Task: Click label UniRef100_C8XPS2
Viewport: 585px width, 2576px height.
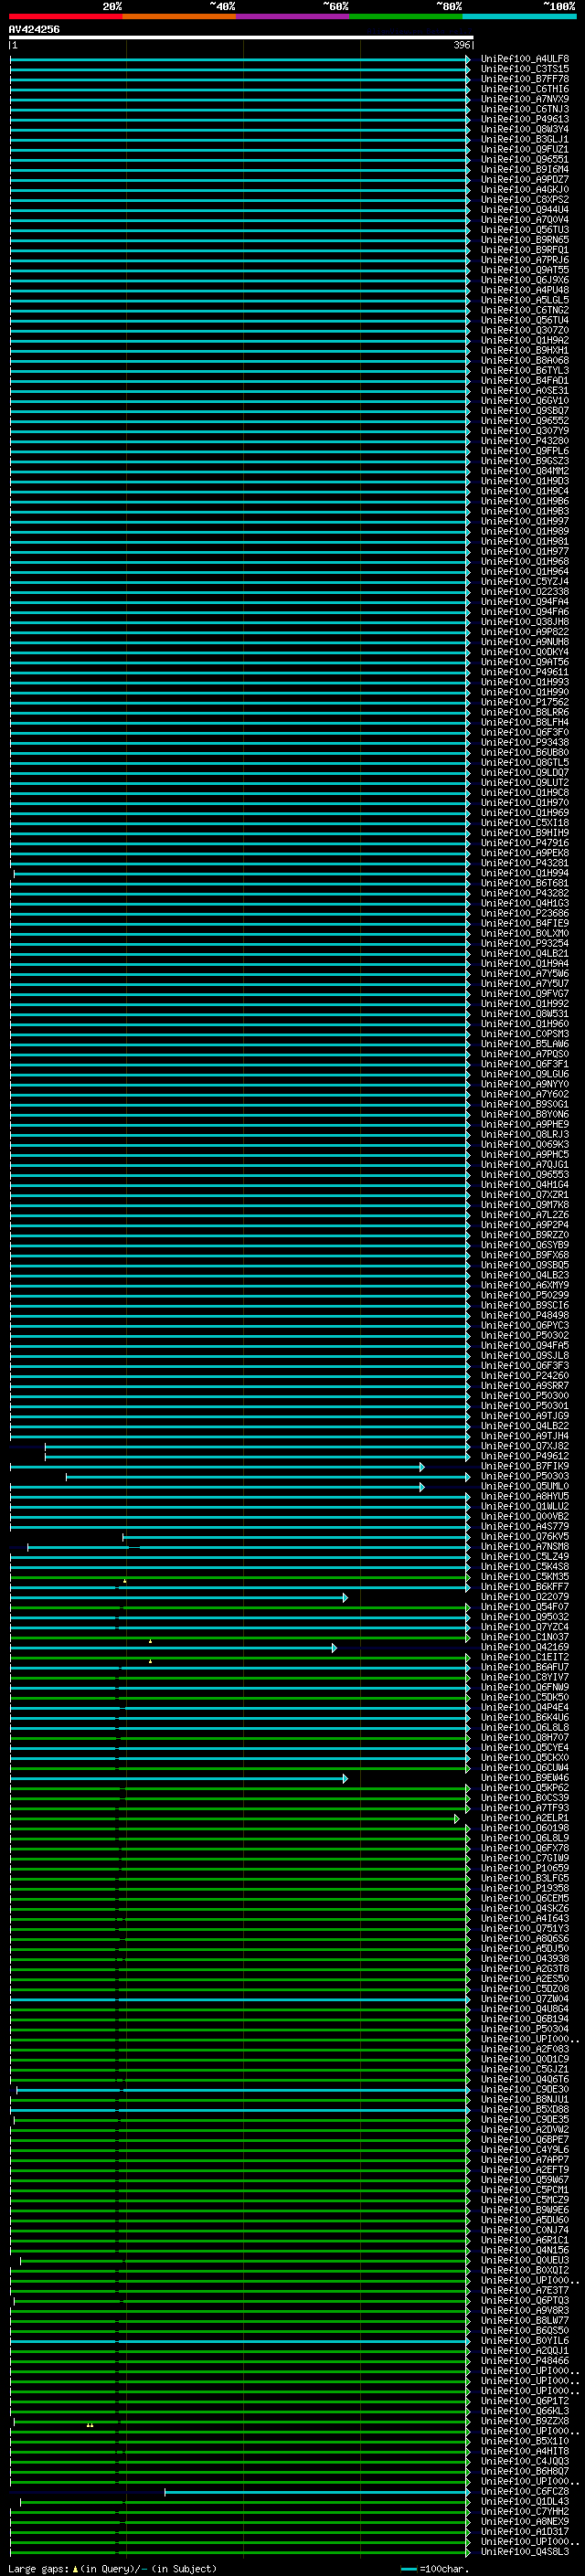Action: [x=525, y=200]
